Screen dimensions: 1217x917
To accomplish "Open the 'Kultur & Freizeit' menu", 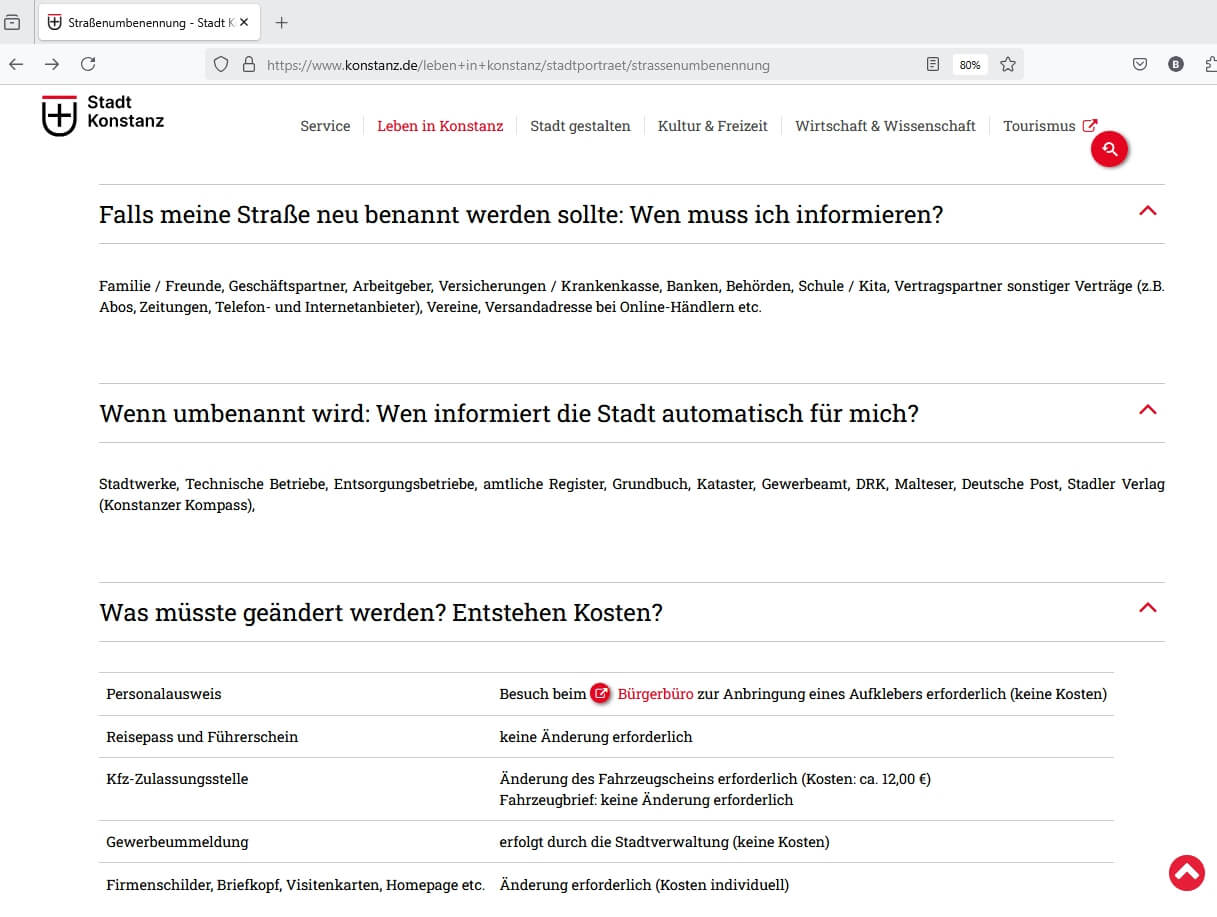I will [713, 126].
